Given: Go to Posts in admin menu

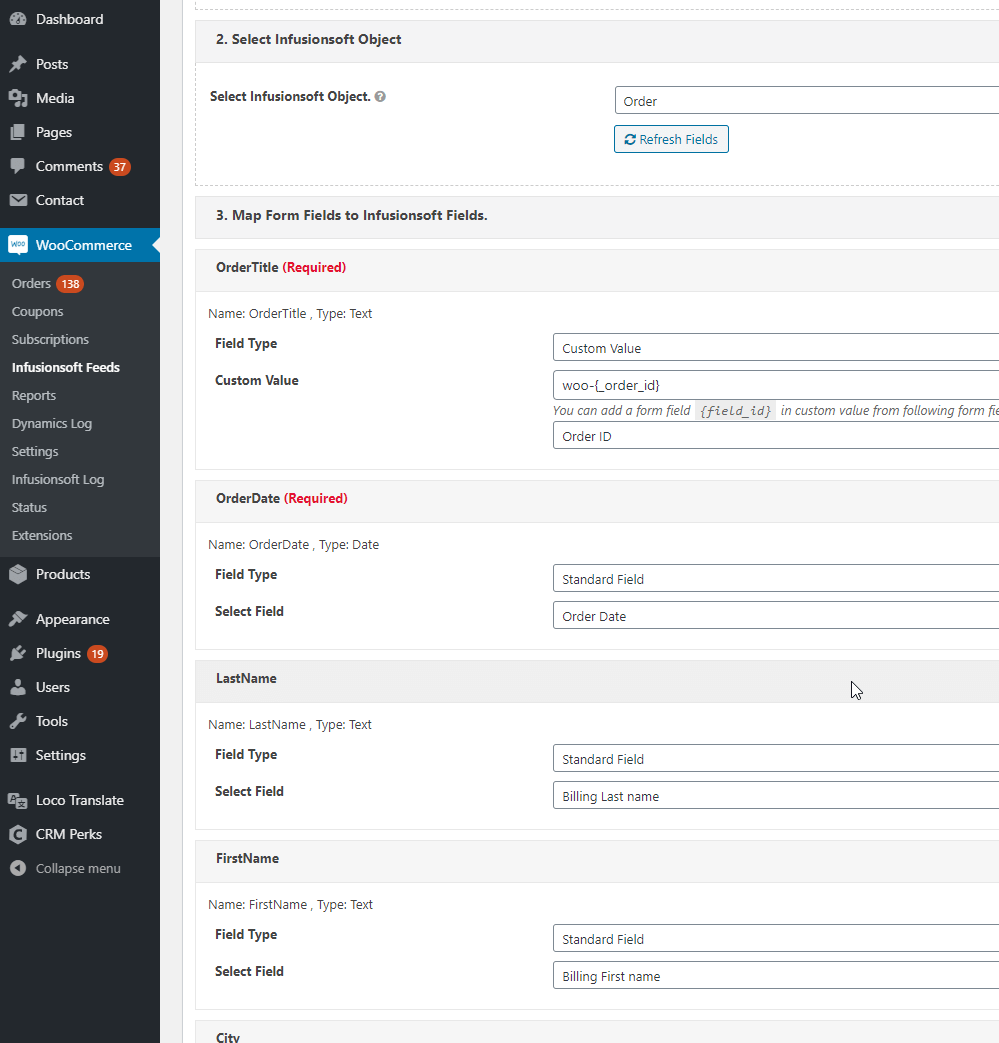Looking at the screenshot, I should (52, 64).
